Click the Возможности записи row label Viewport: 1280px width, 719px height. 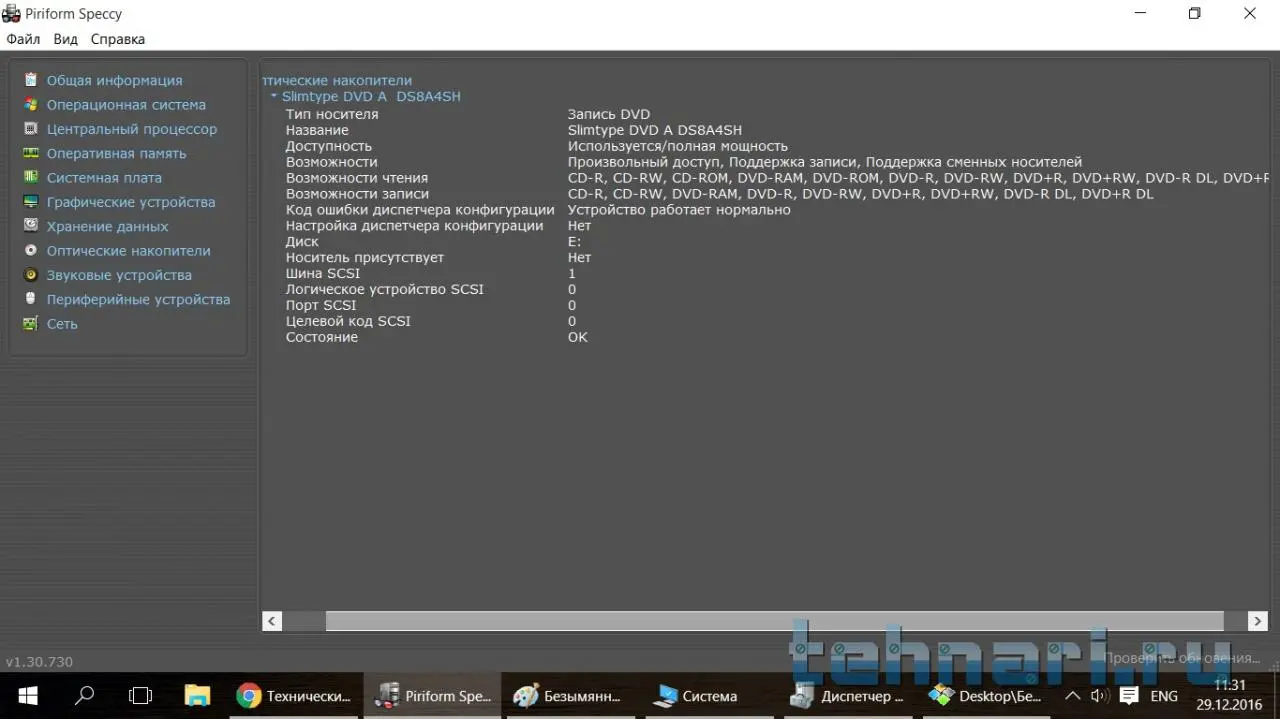tap(357, 194)
